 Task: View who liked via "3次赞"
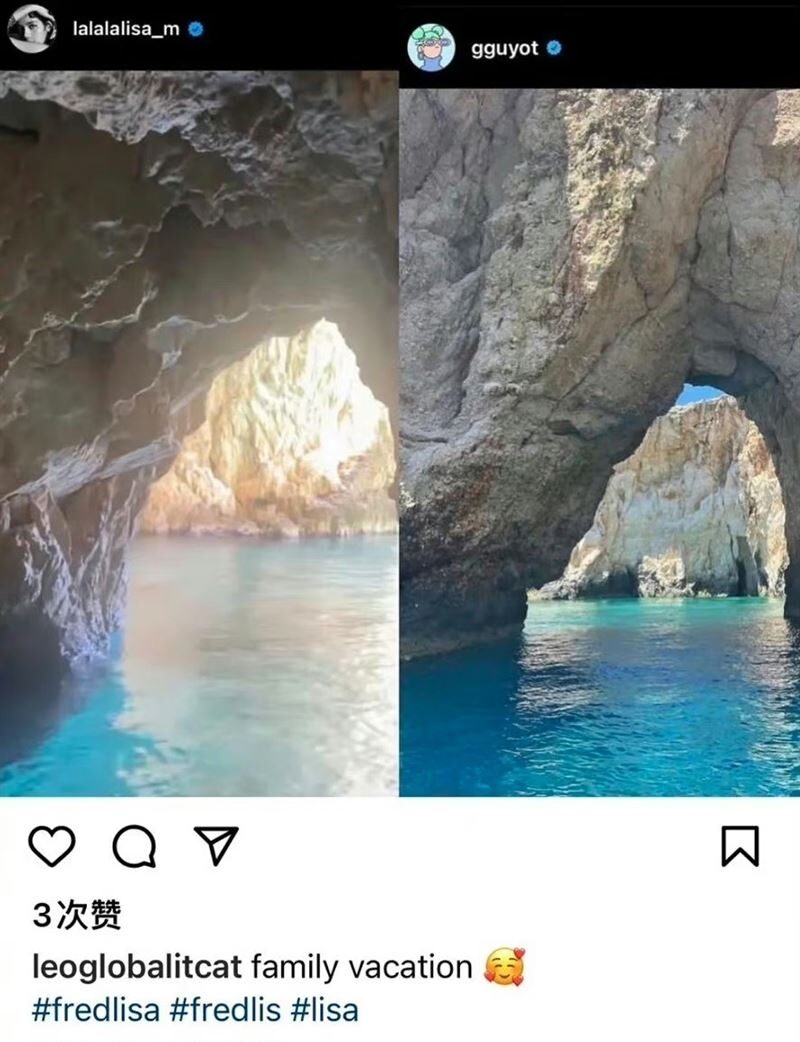76,914
